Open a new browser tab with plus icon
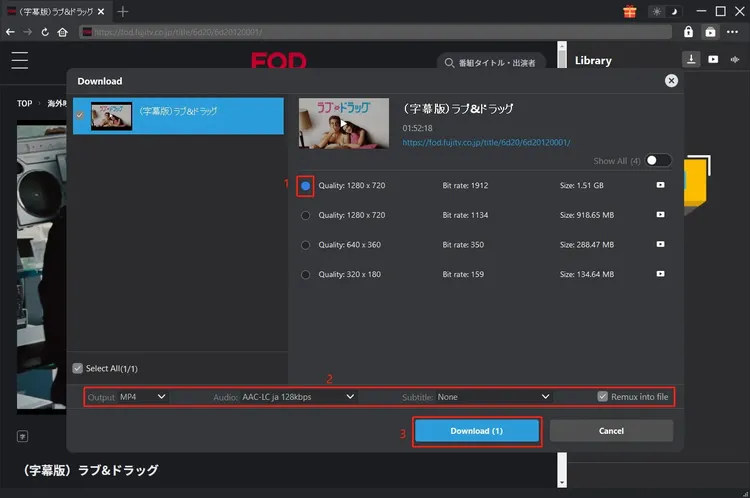The image size is (750, 498). point(123,12)
